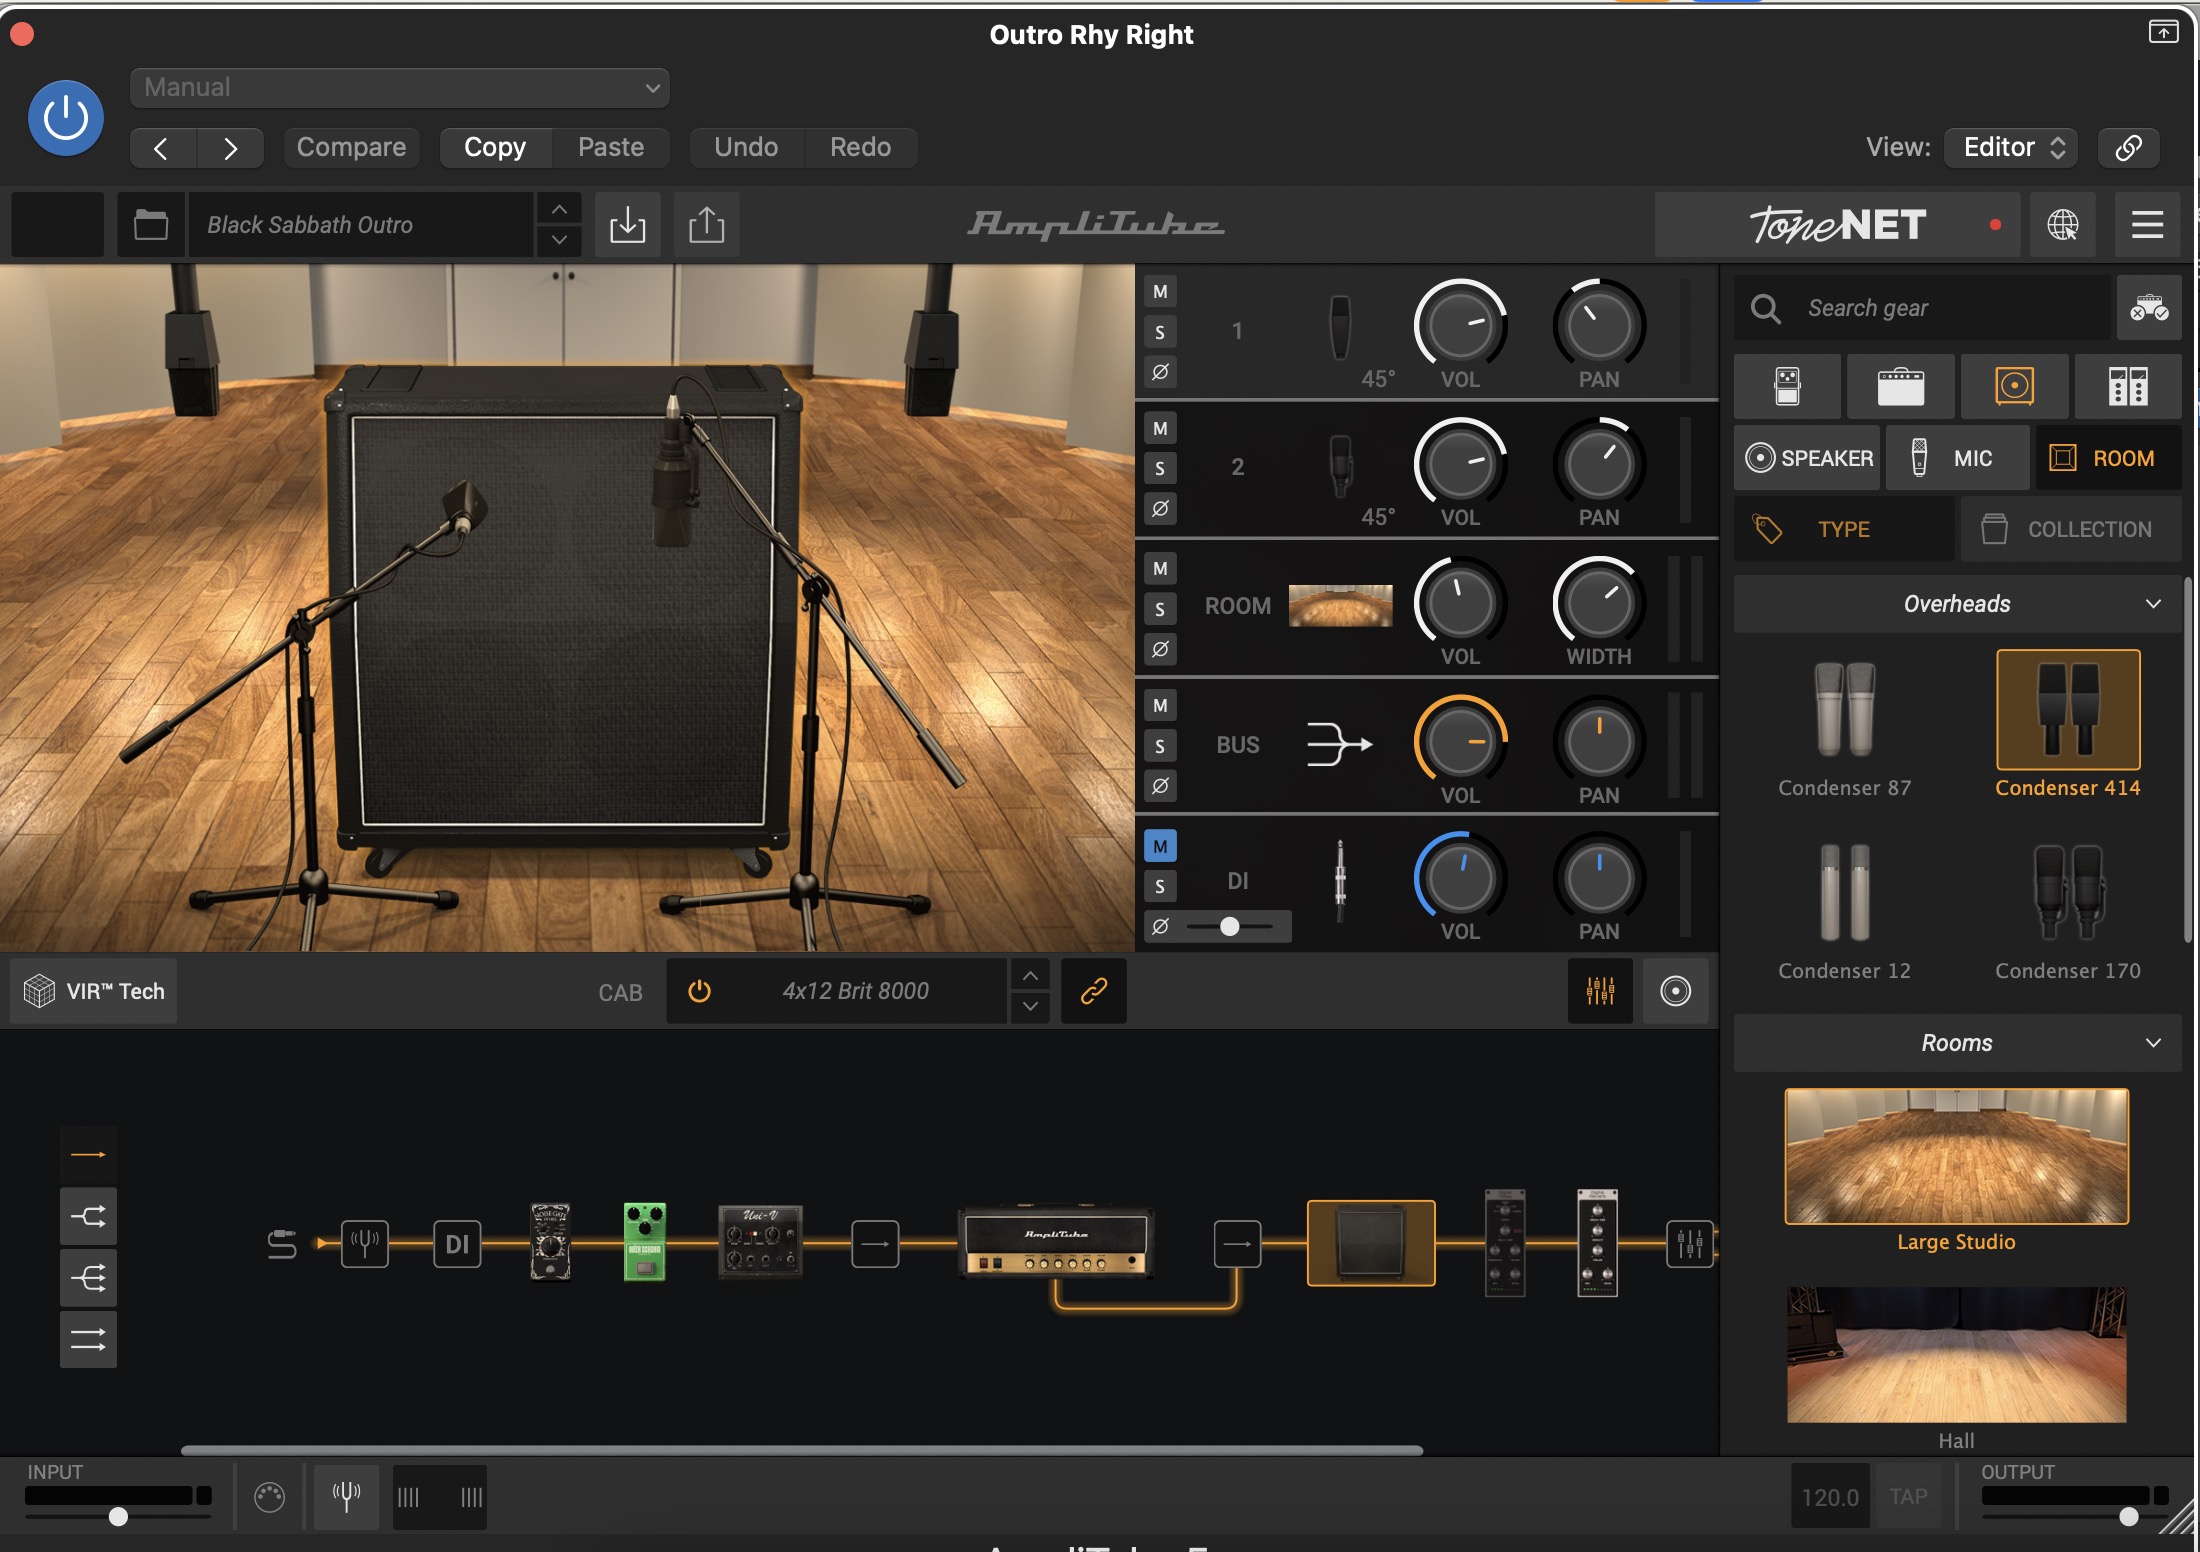Open ROOM selector thumbnail in mixer

(x=1340, y=606)
